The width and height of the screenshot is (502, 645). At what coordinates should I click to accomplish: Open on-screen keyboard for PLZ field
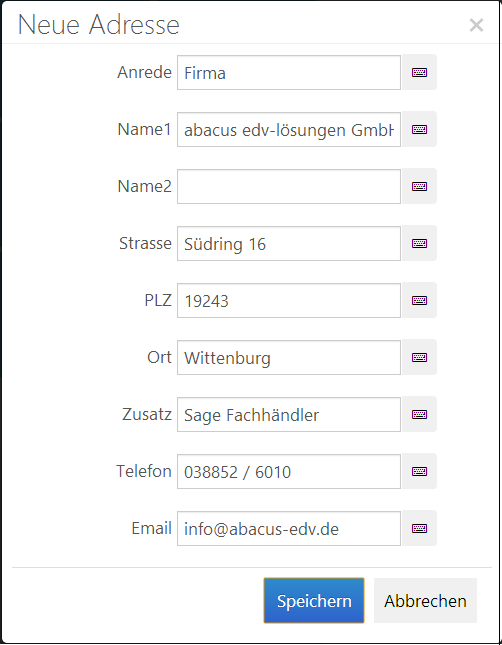(419, 300)
